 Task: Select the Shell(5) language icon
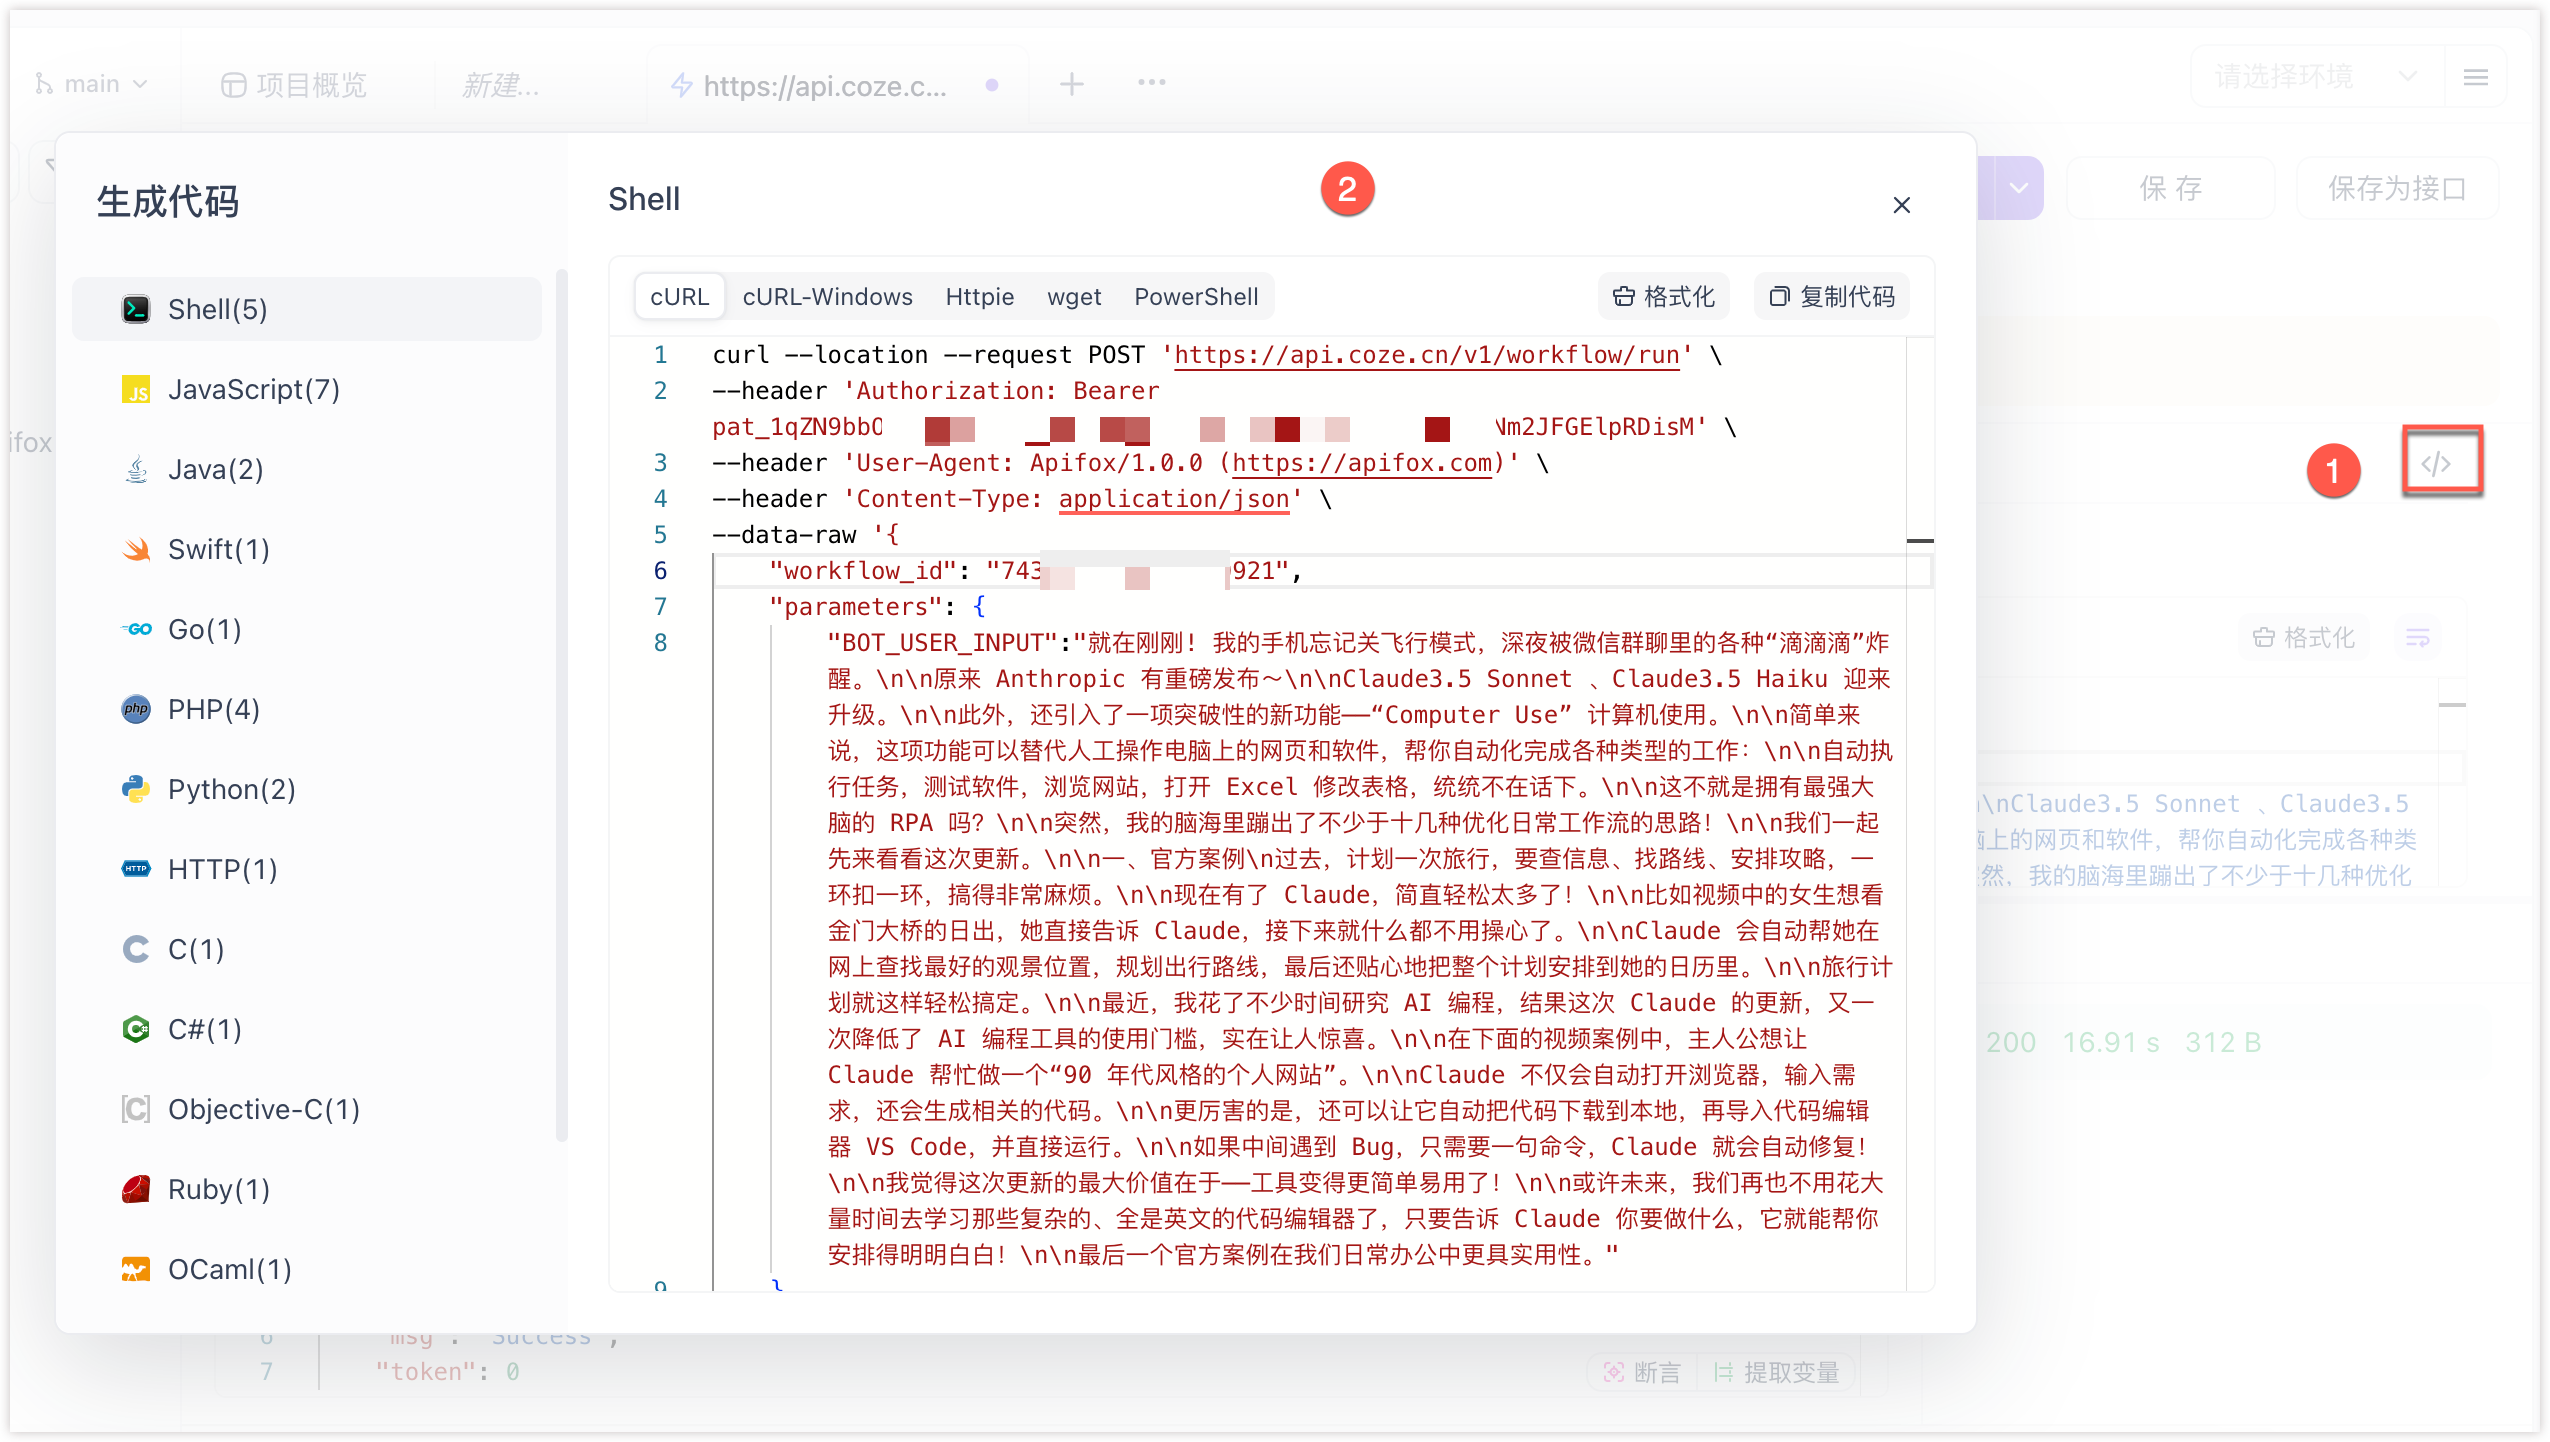[x=136, y=309]
